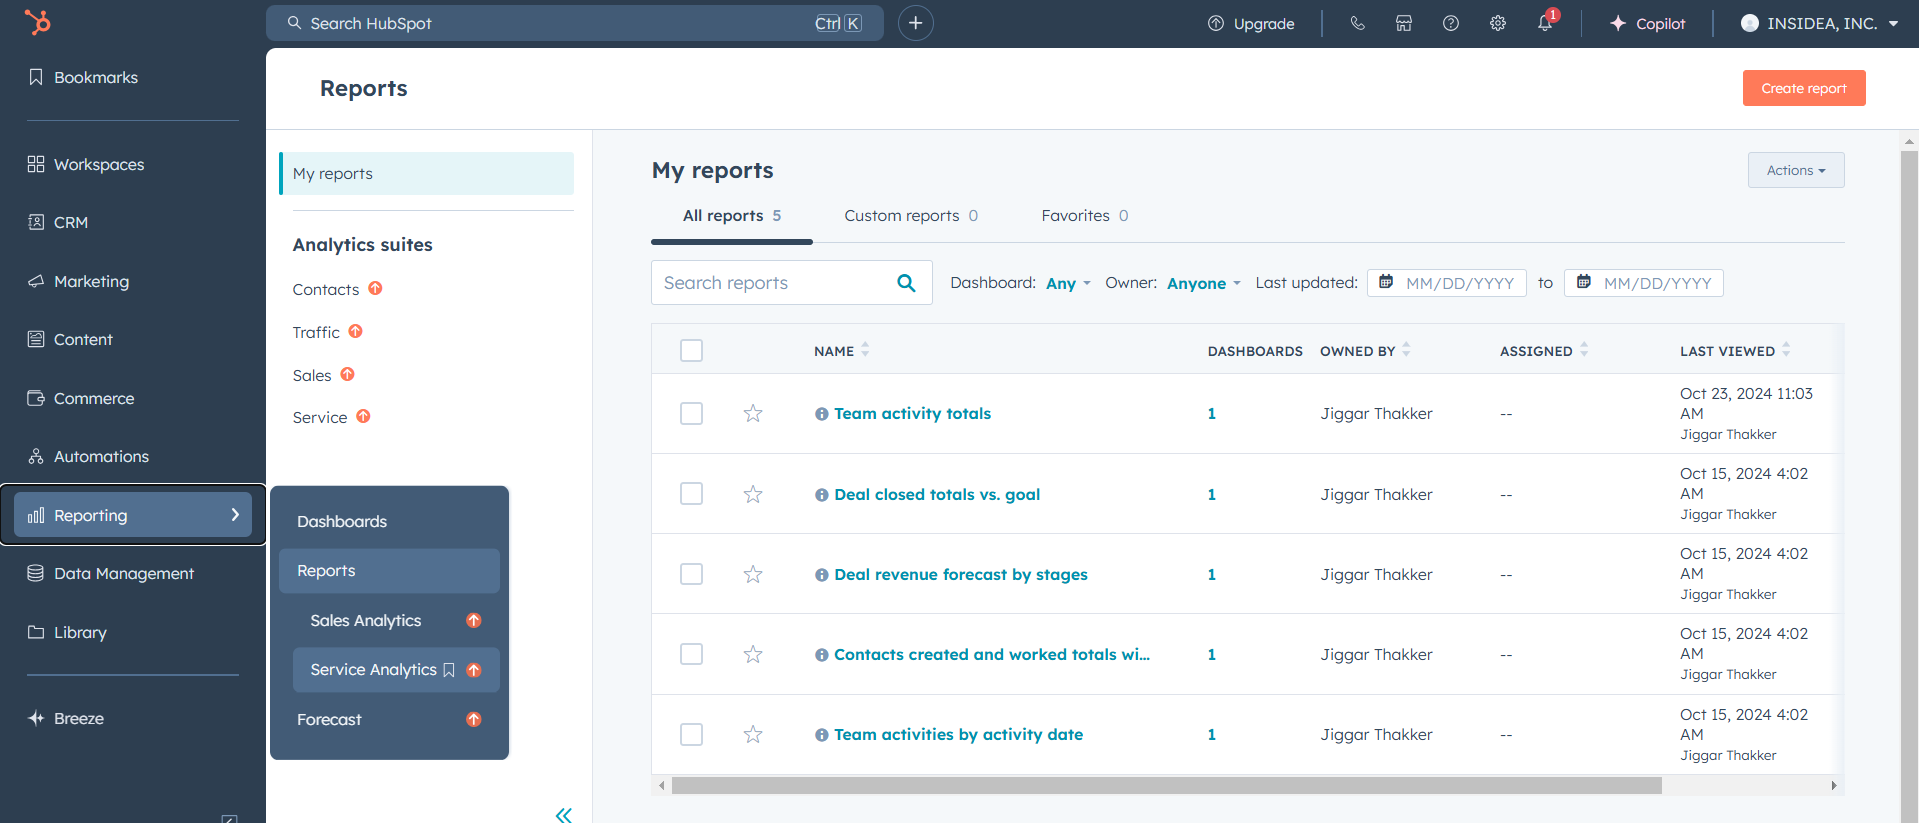Select My reports in the left panel
This screenshot has width=1919, height=823.
click(x=427, y=173)
